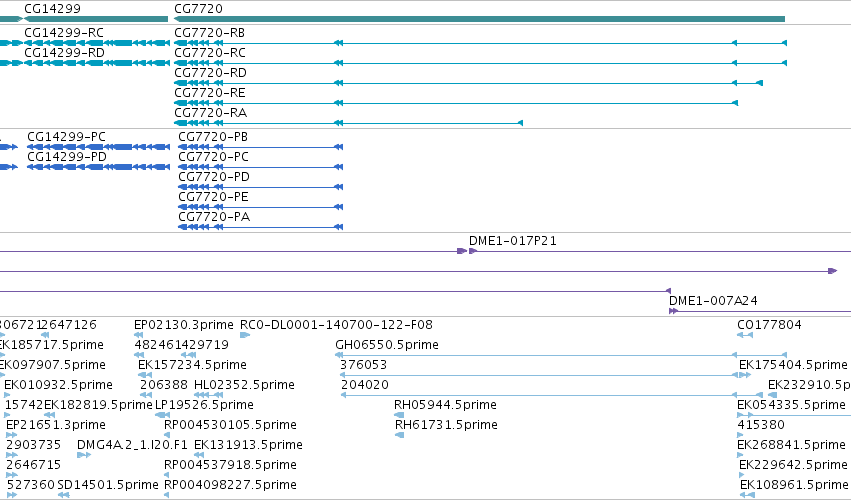Click the CG7720-PC protein label
This screenshot has width=851, height=500.
coord(214,157)
